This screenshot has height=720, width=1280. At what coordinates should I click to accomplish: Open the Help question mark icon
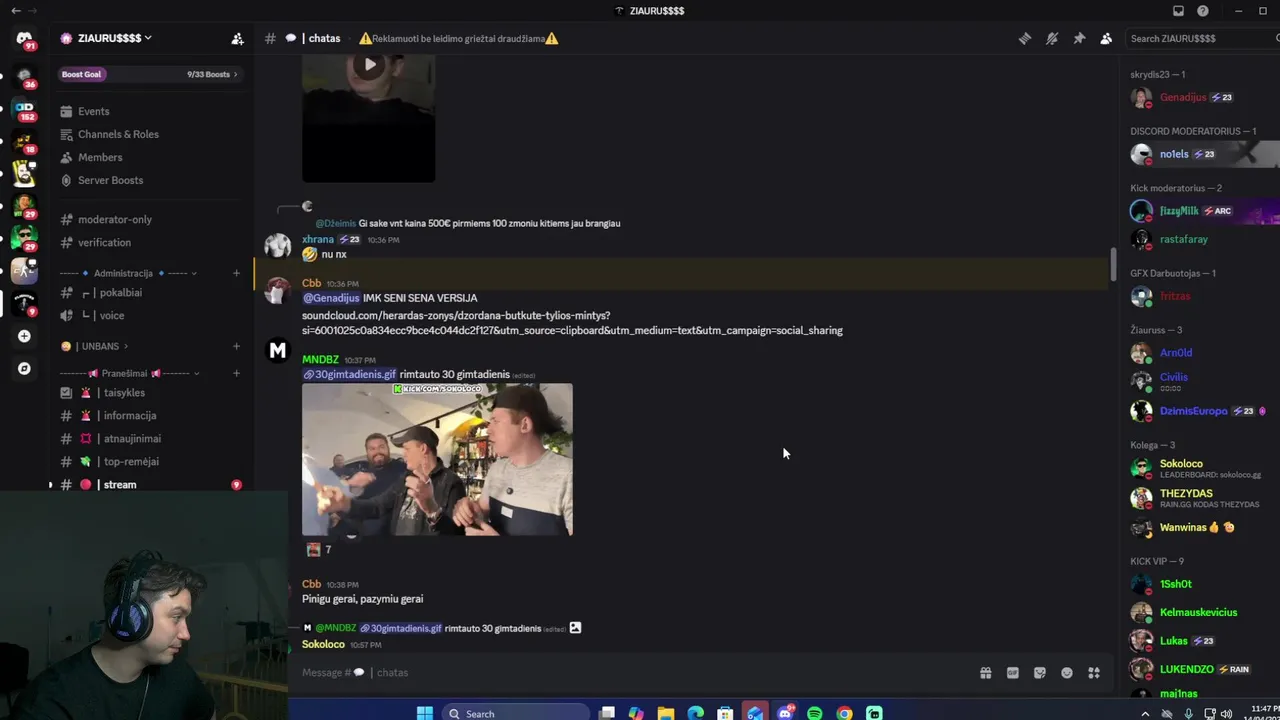click(x=1203, y=11)
